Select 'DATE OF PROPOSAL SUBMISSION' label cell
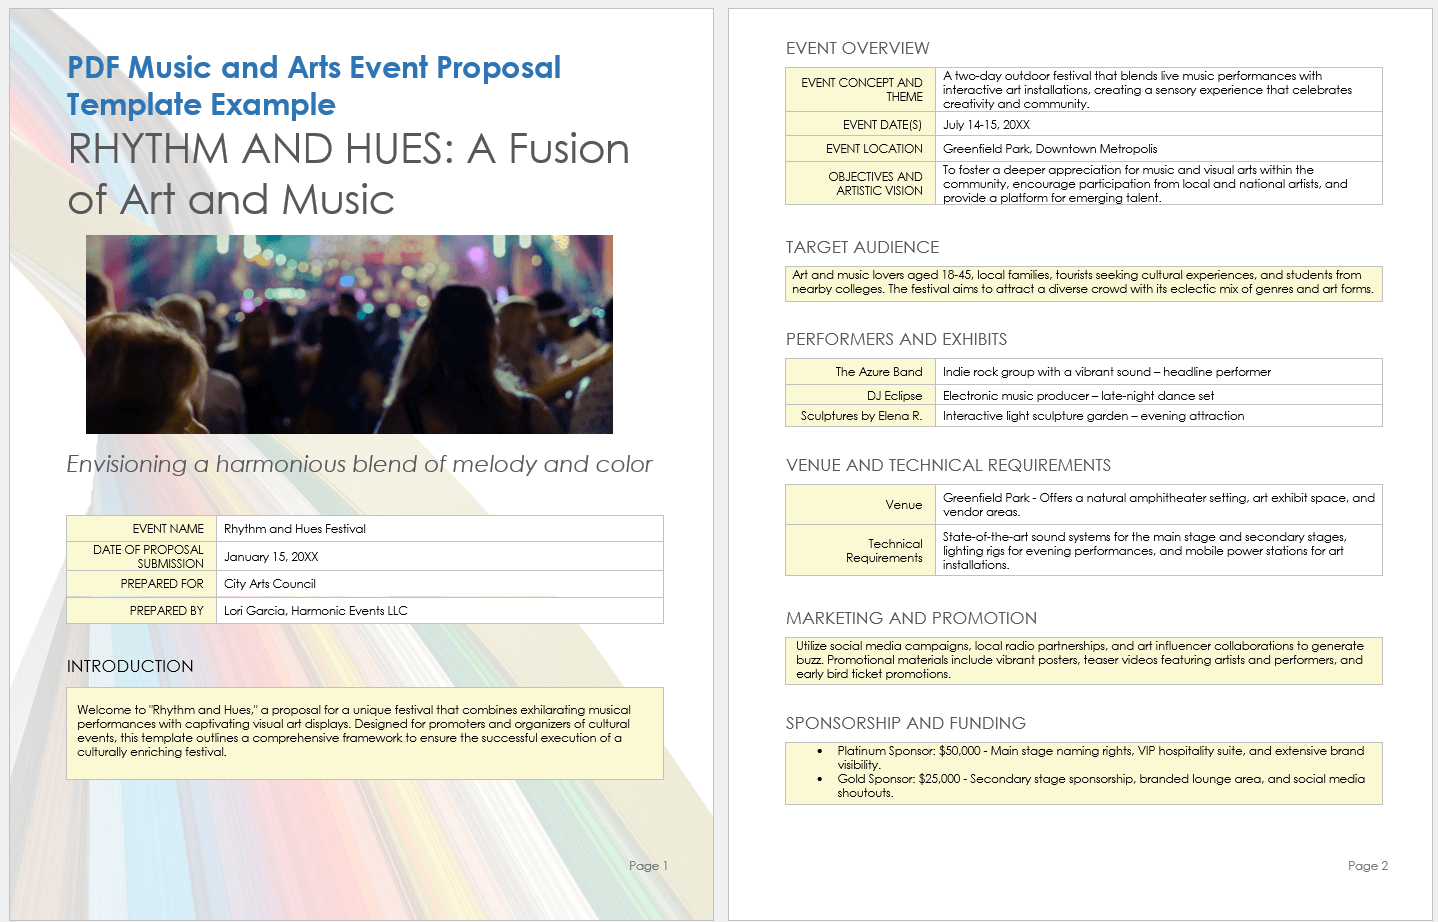1438x922 pixels. pos(142,556)
